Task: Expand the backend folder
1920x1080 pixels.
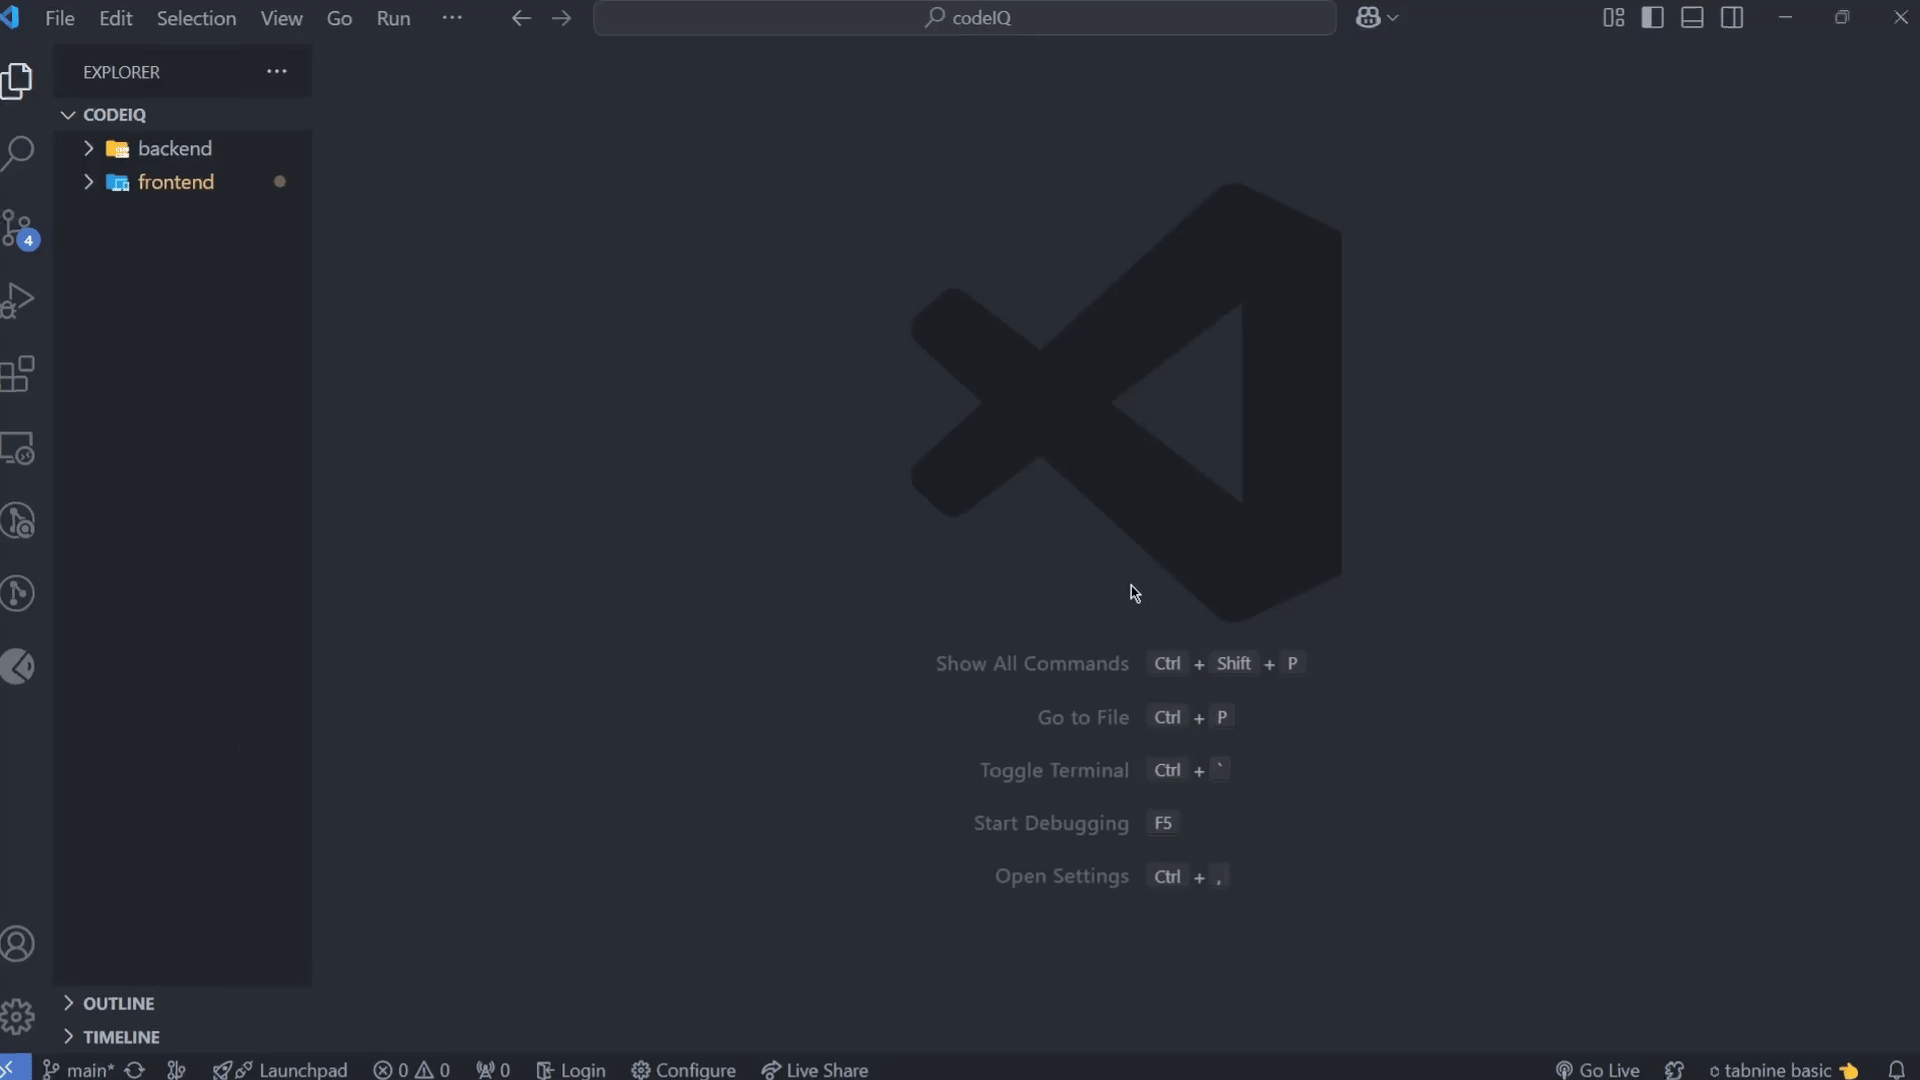Action: [x=174, y=148]
